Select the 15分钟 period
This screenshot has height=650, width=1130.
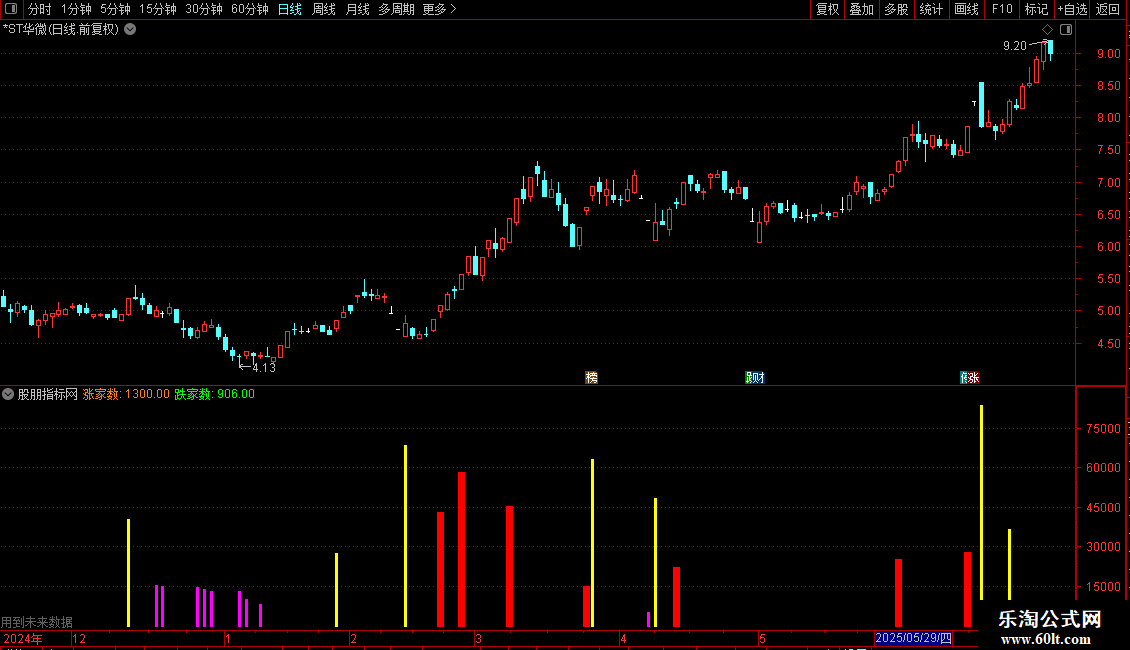[x=158, y=9]
